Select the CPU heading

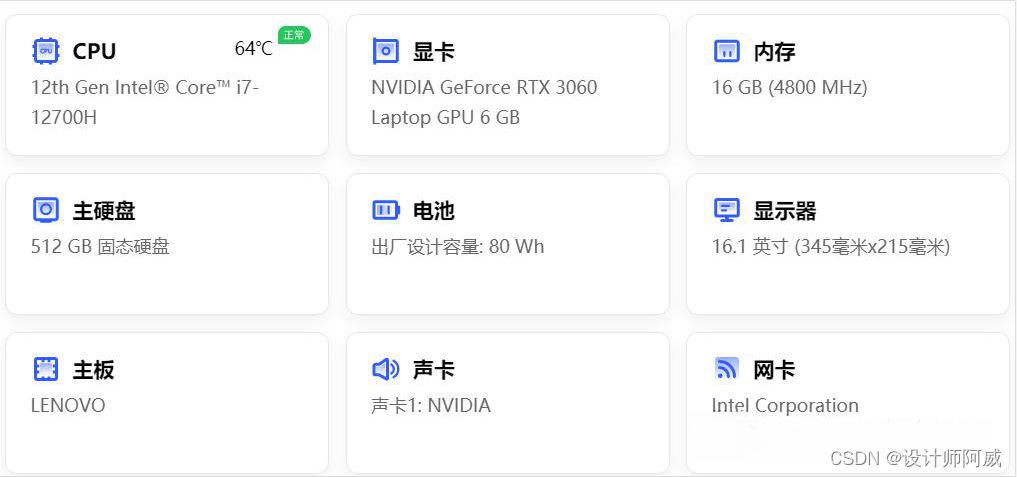point(94,51)
